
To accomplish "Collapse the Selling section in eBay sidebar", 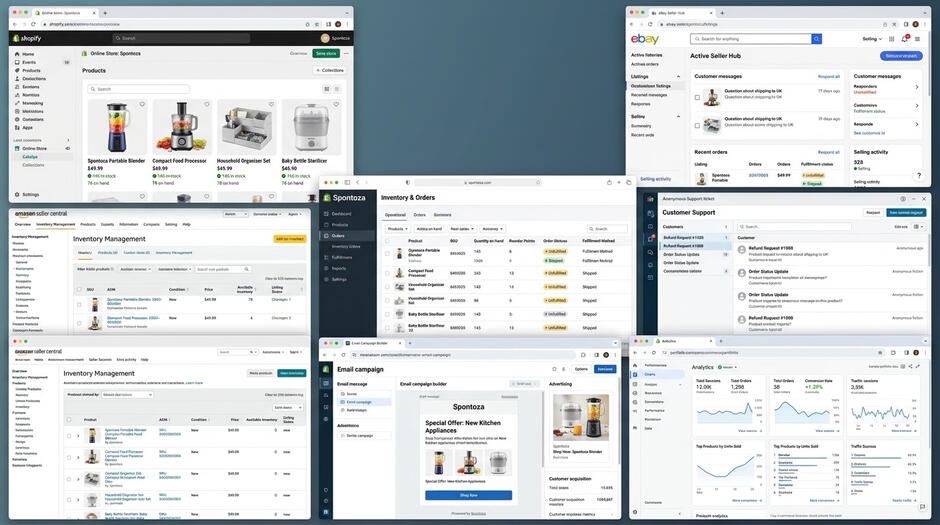I will pyautogui.click(x=679, y=116).
